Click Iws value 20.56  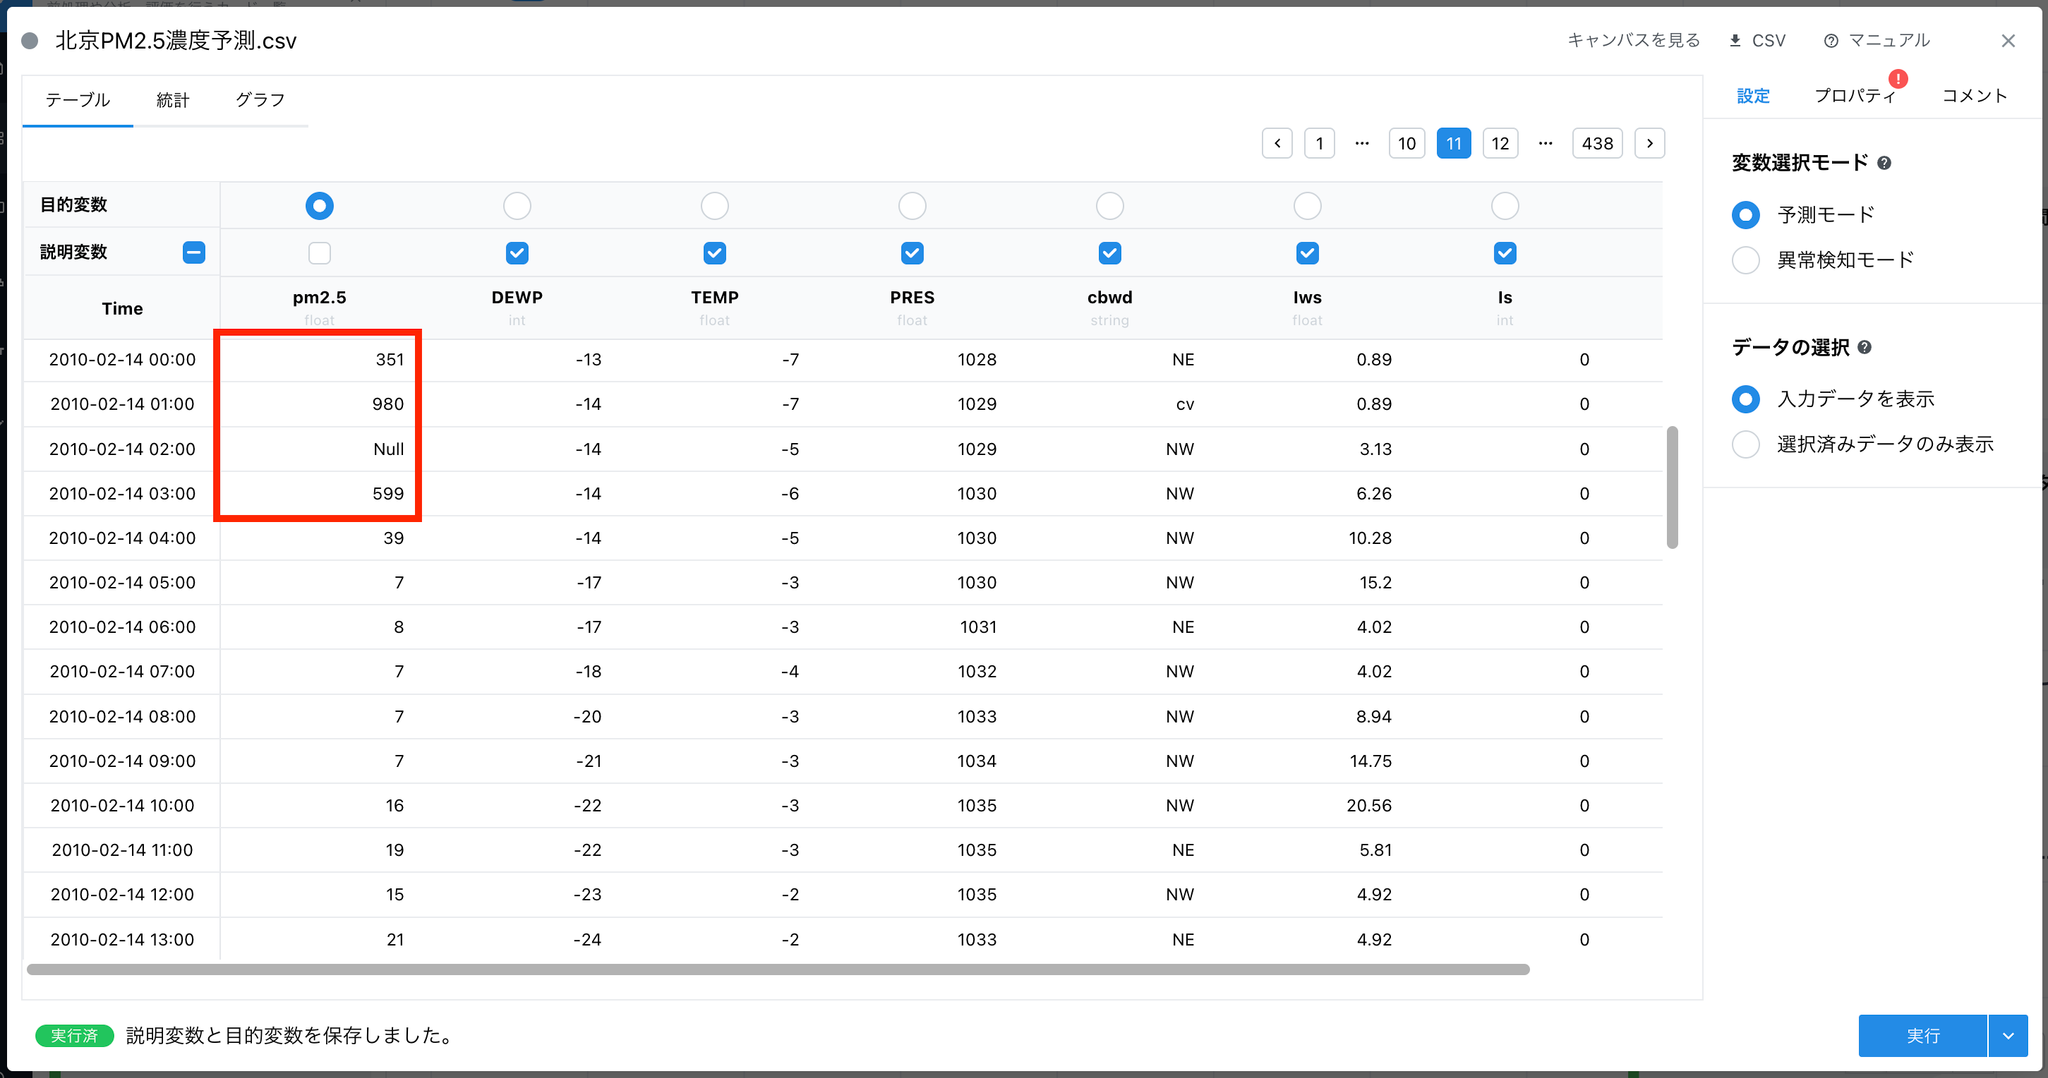click(x=1369, y=806)
